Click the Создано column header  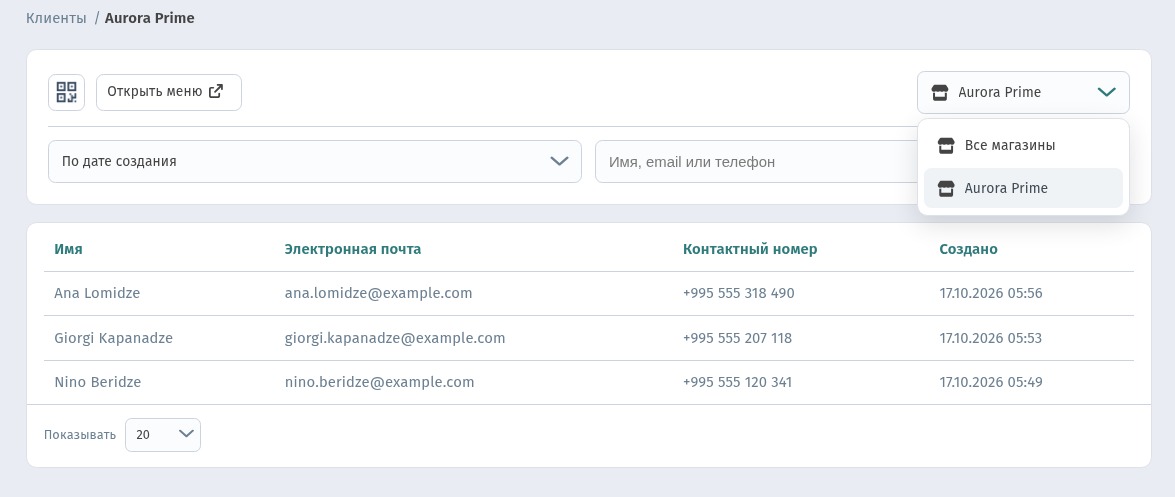[x=968, y=249]
